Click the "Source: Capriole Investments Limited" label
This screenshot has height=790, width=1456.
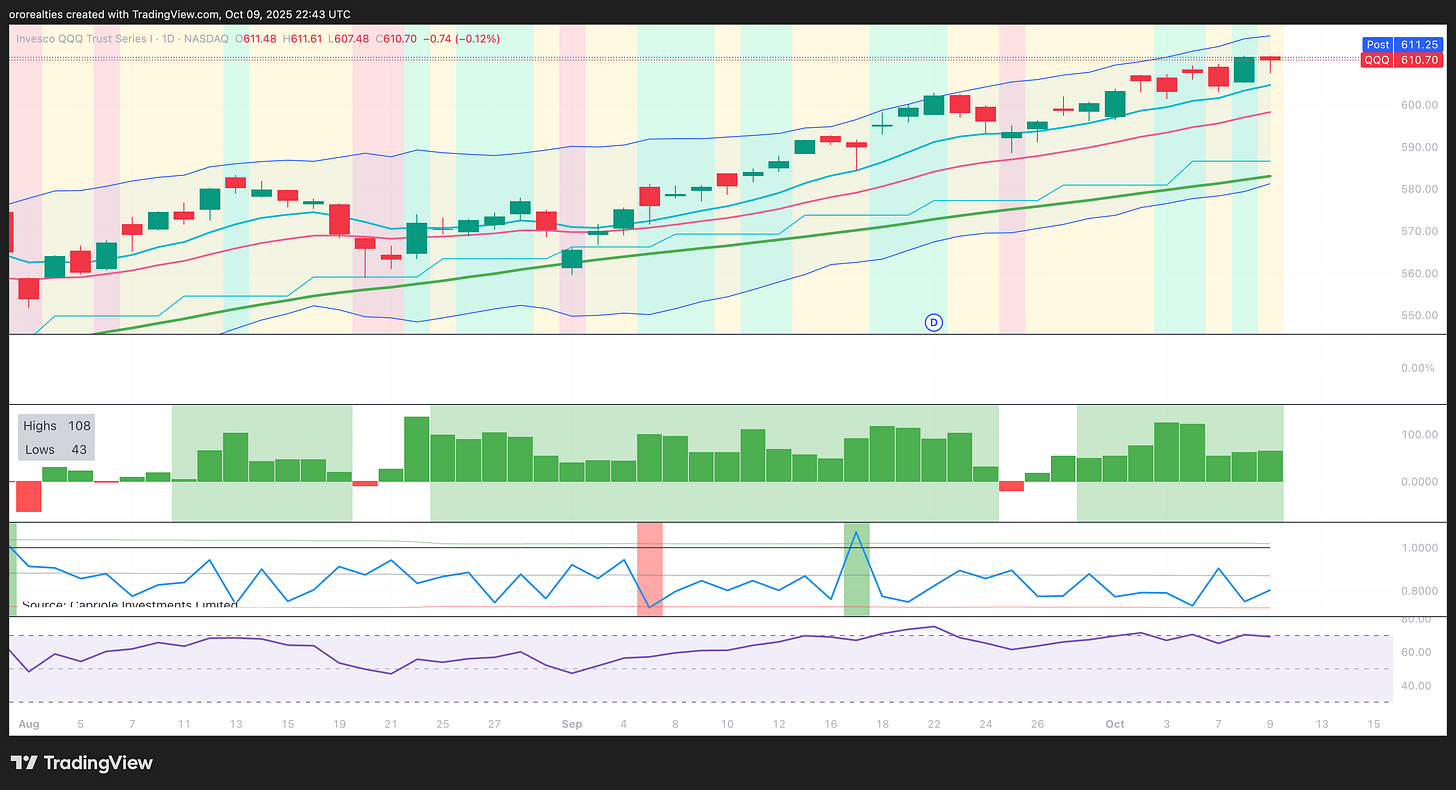tap(130, 605)
